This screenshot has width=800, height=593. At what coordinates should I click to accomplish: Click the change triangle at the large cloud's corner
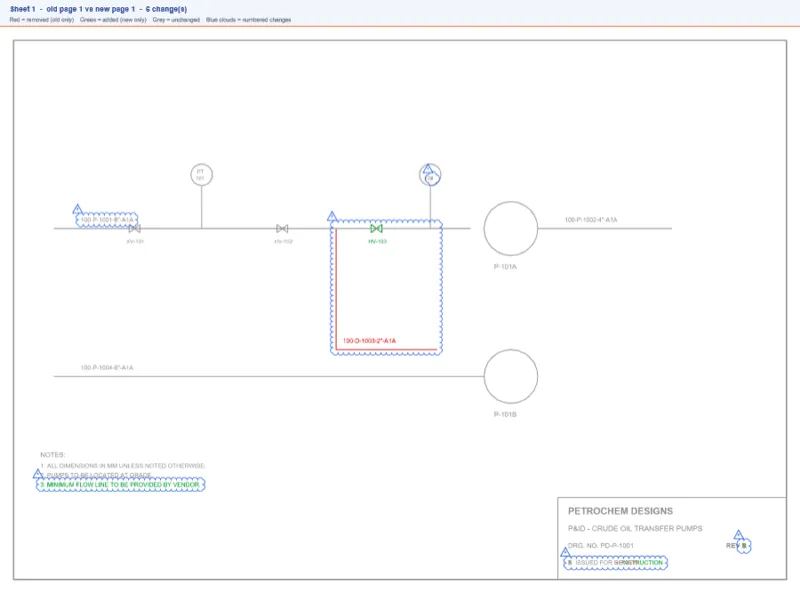(332, 216)
